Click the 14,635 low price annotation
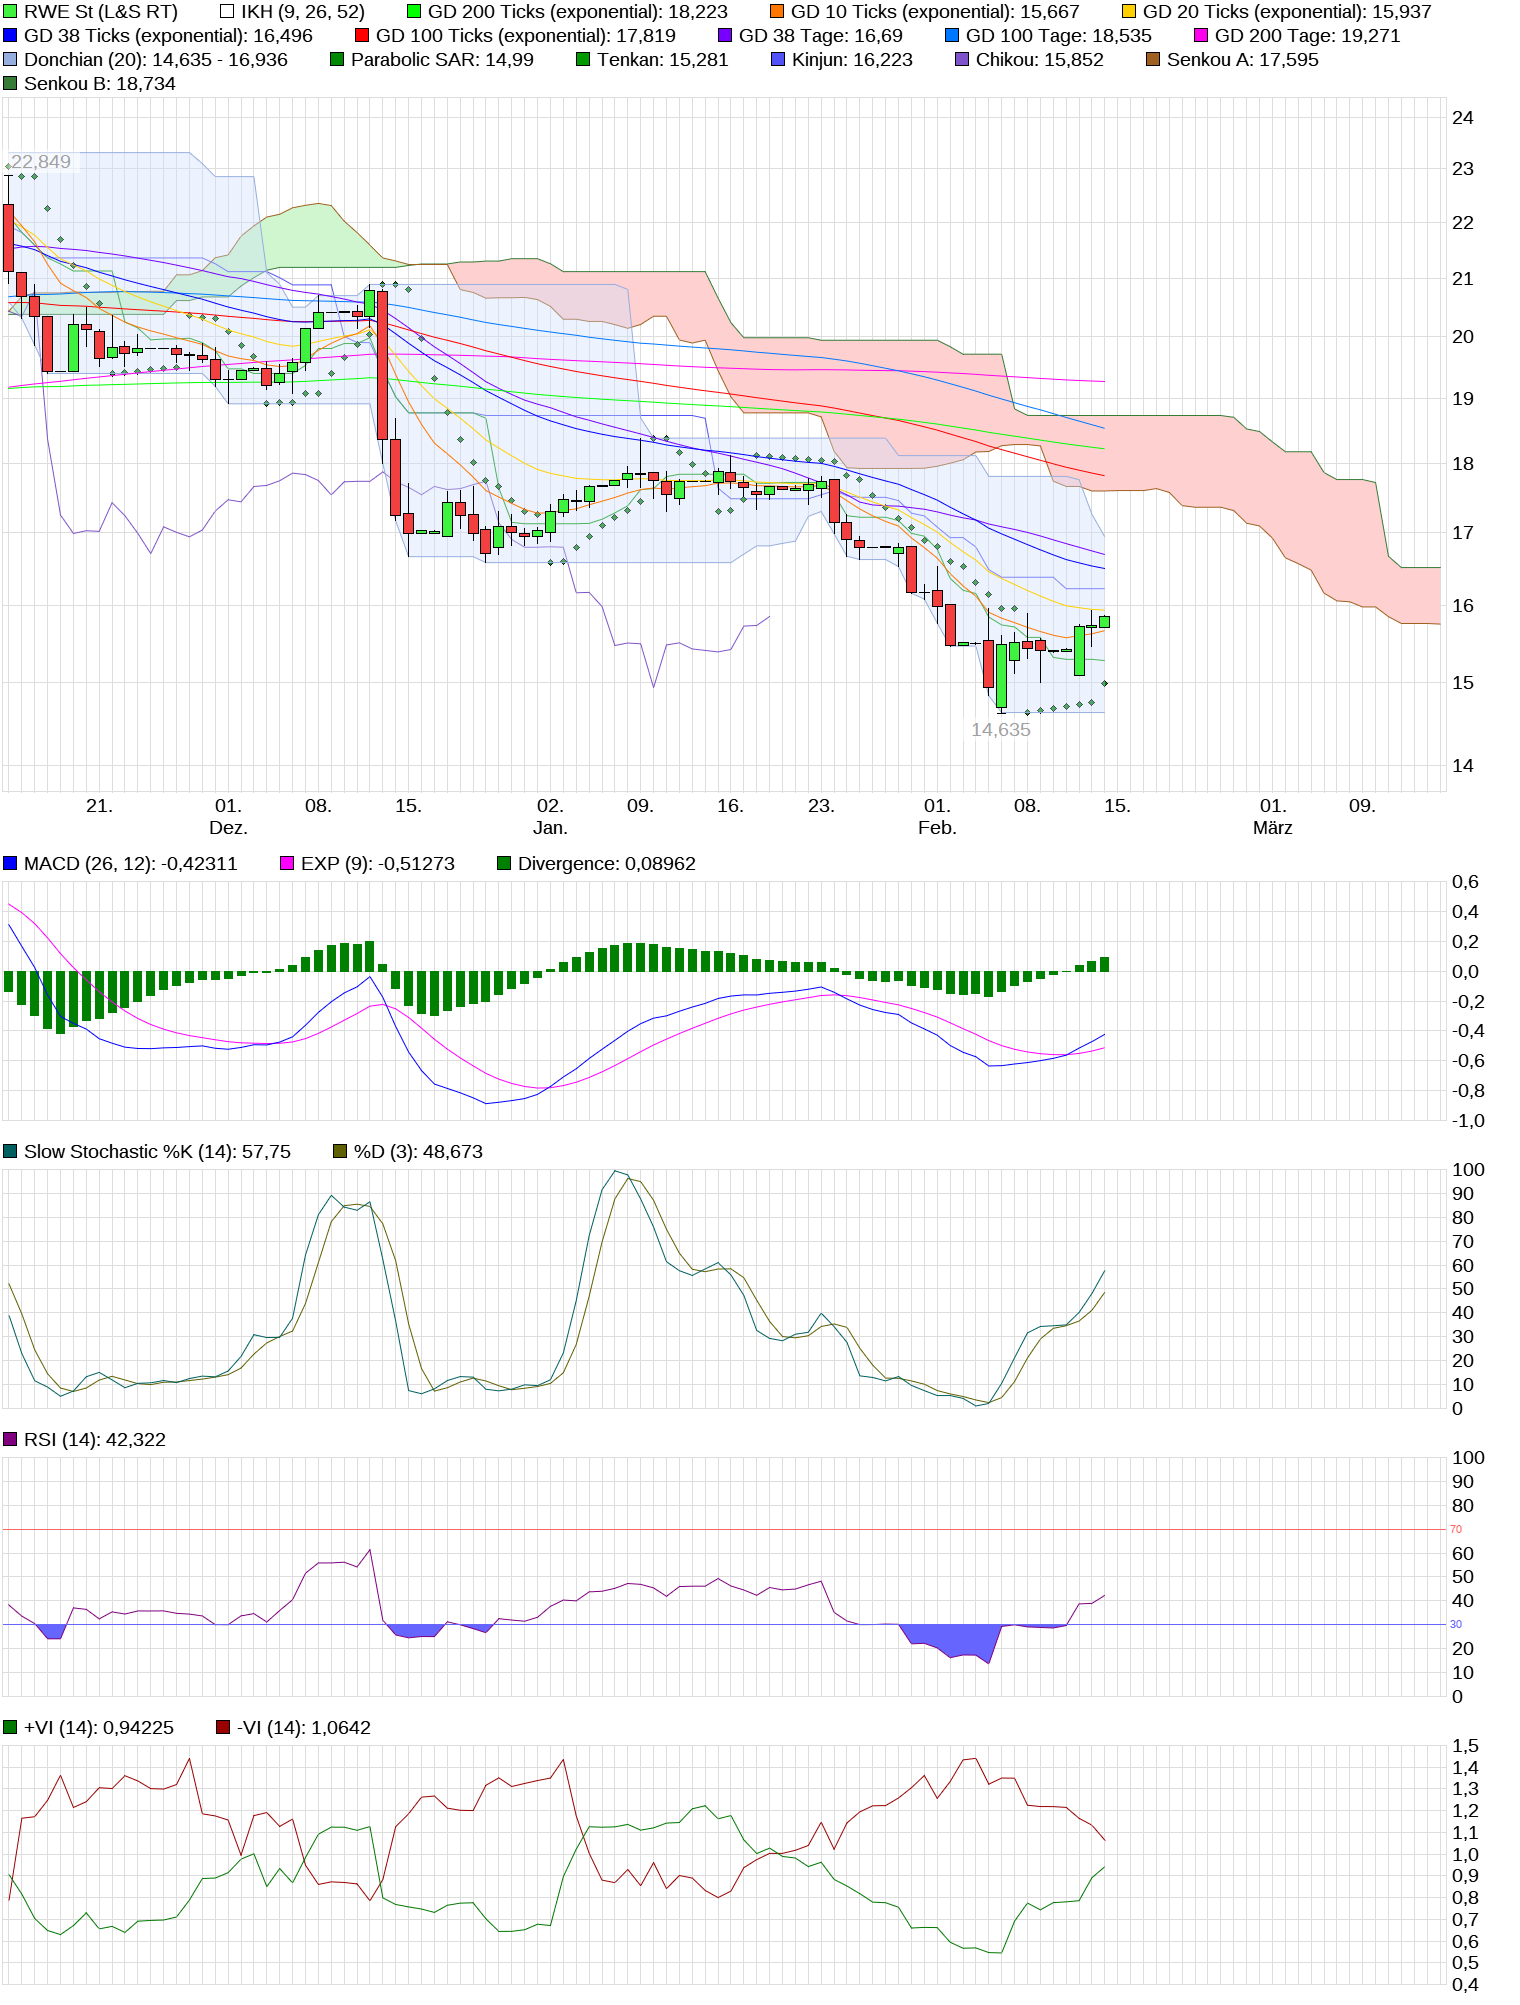This screenshot has width=1520, height=2005. 1000,730
